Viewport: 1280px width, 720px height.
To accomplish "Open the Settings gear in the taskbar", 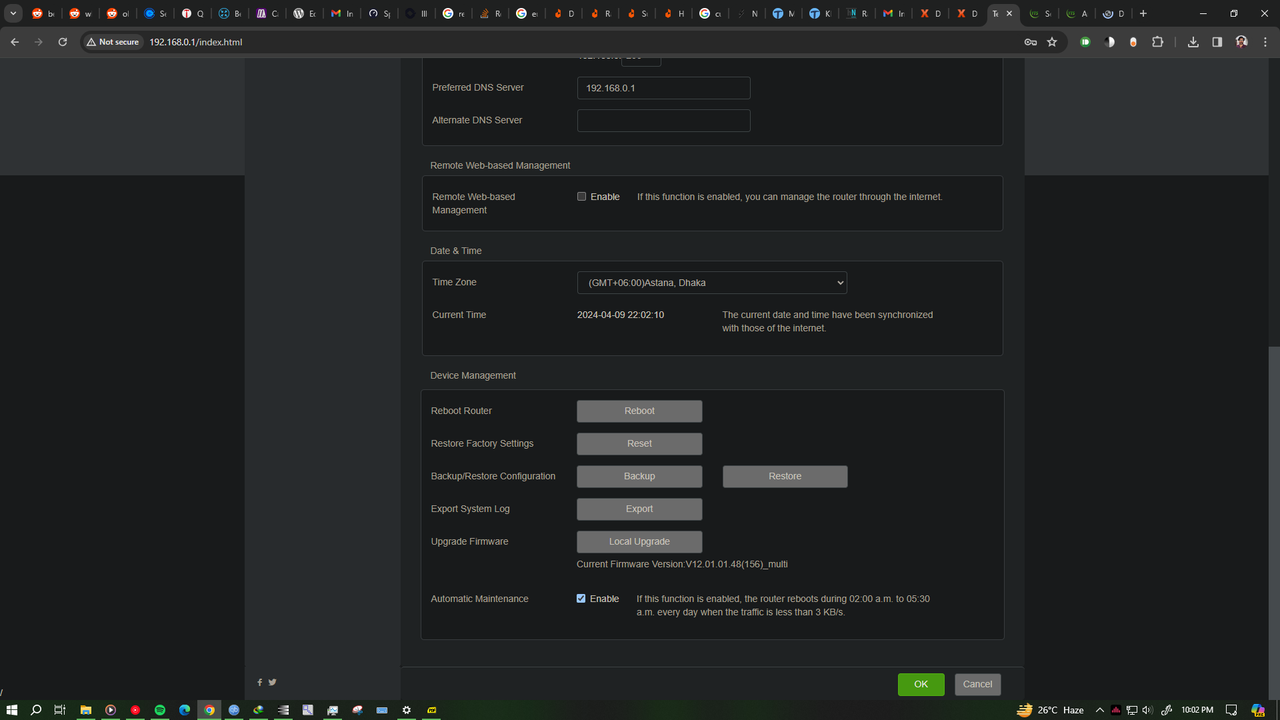I will pos(406,710).
